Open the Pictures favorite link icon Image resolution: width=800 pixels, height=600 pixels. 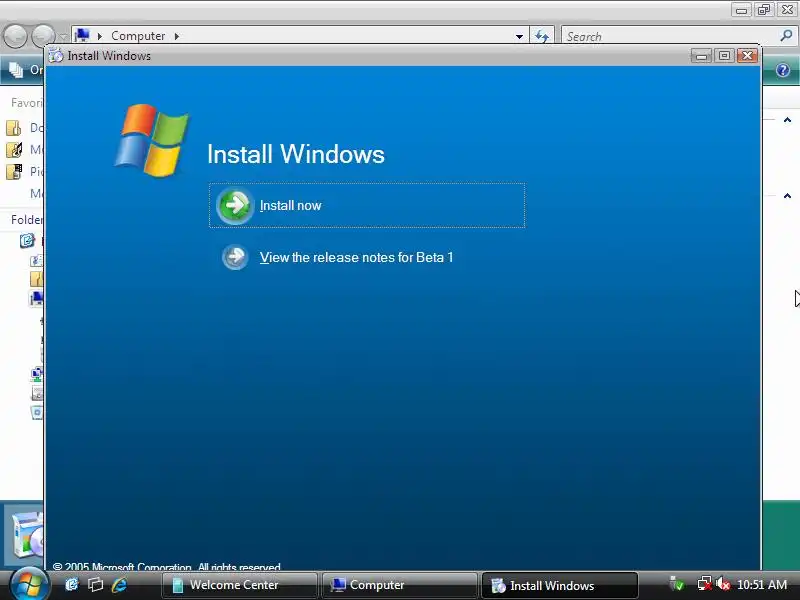pyautogui.click(x=14, y=171)
